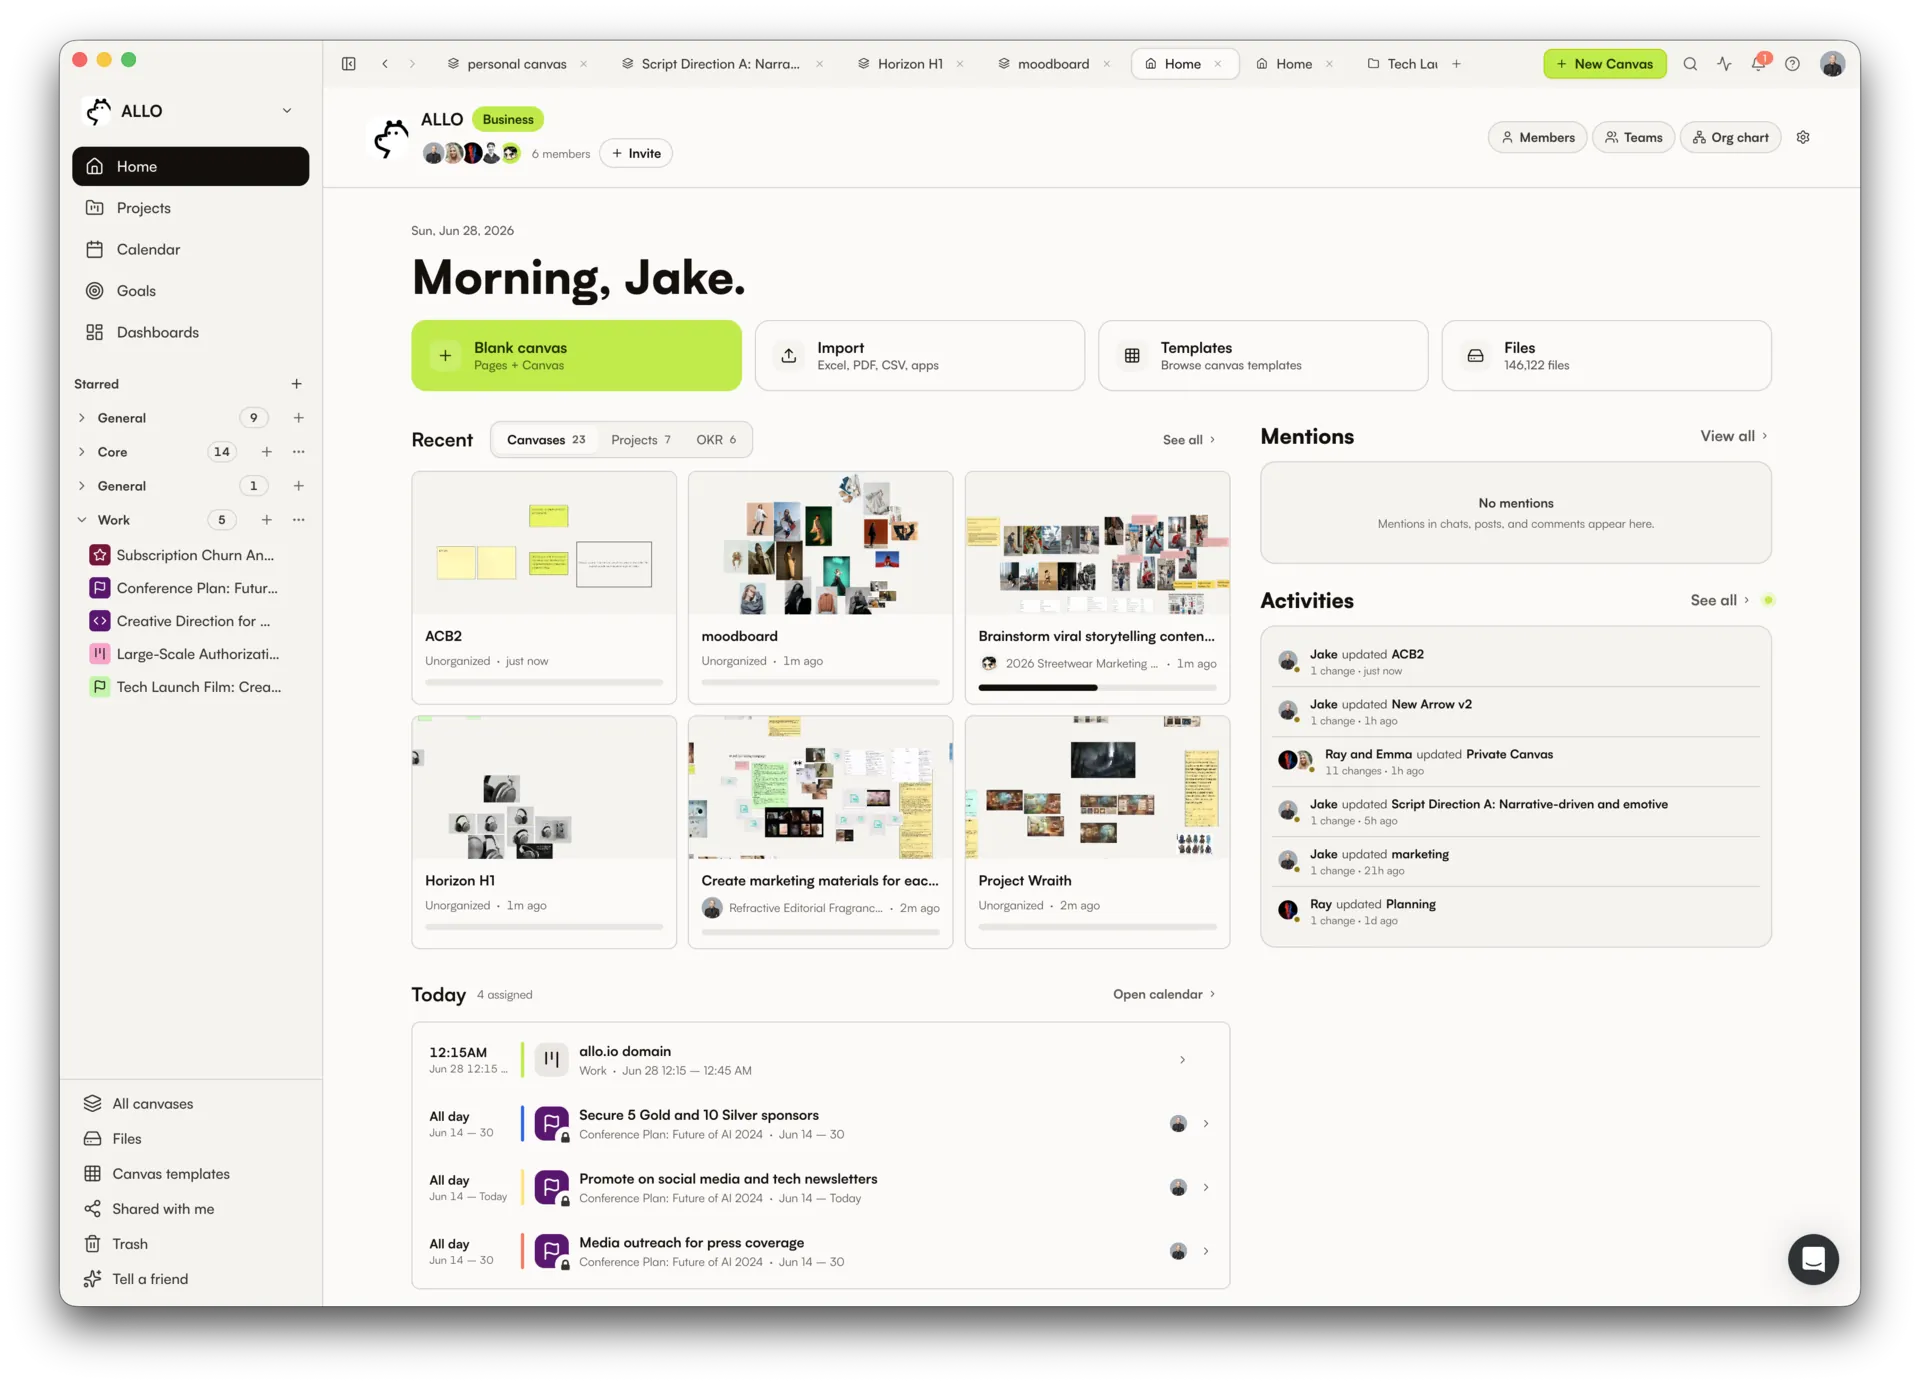The width and height of the screenshot is (1920, 1385).
Task: Open the Teams button
Action: (x=1633, y=138)
